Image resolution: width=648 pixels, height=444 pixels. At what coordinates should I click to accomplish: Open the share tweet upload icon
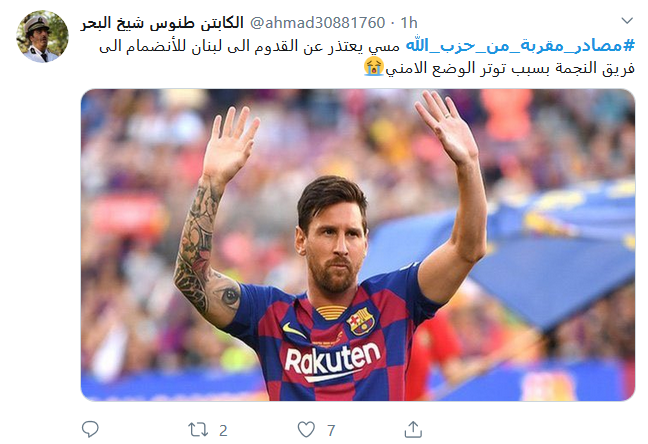coord(413,429)
